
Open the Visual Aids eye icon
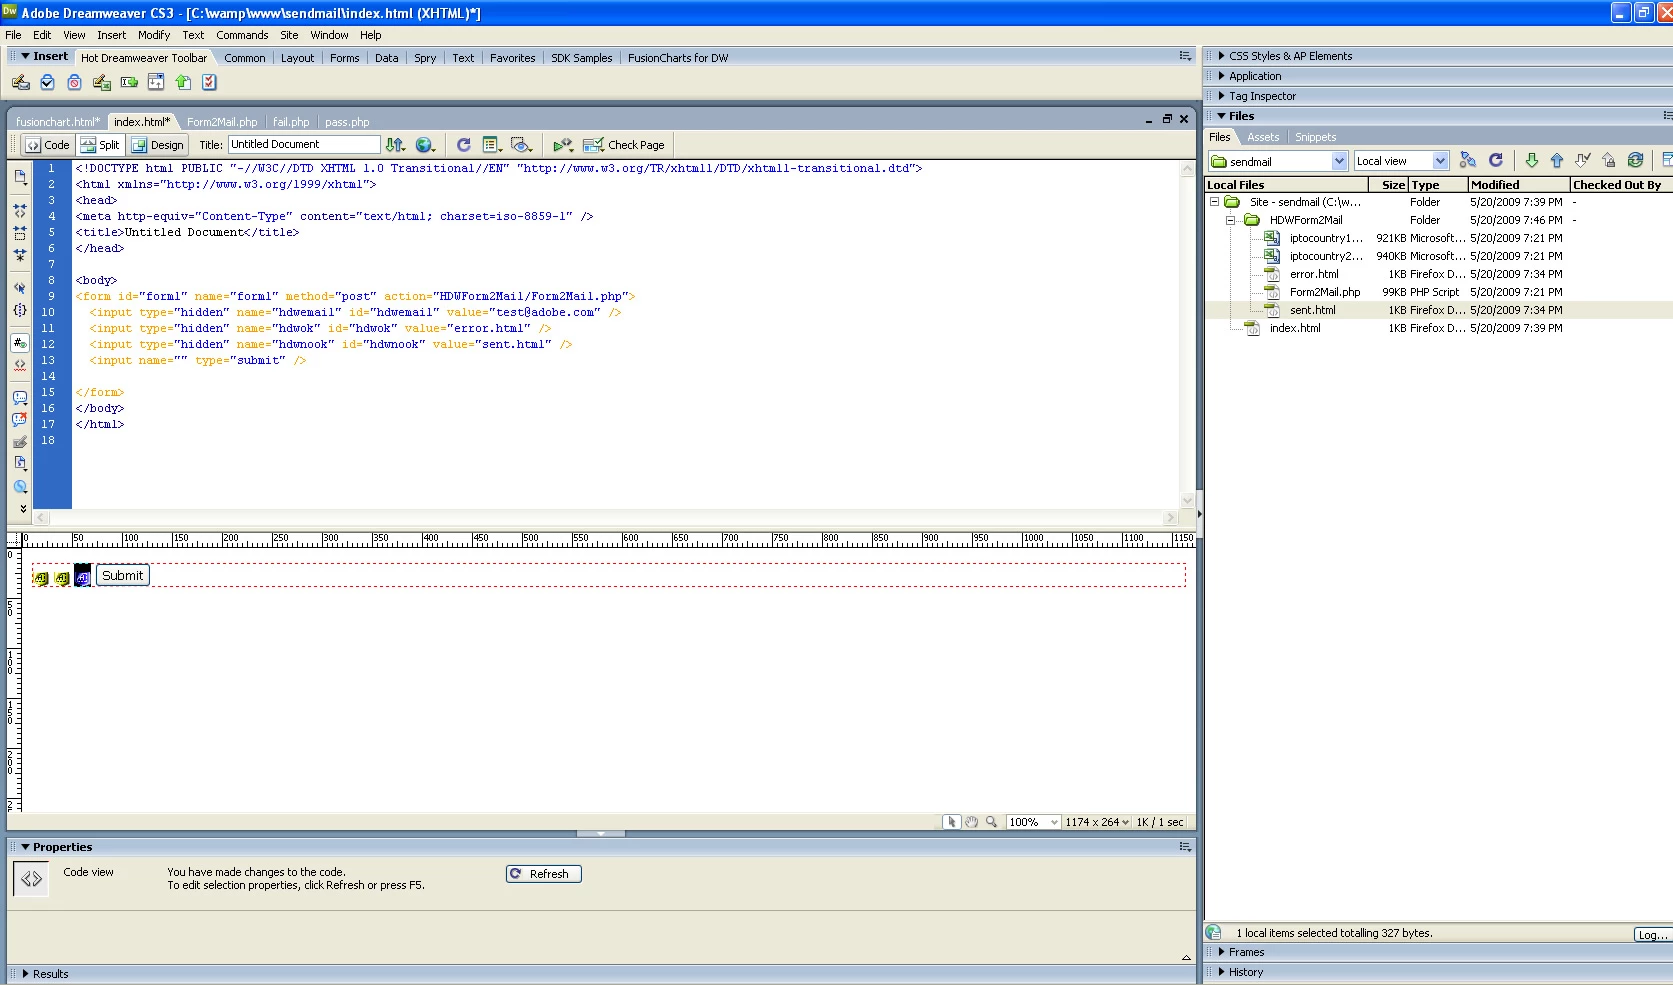point(521,145)
